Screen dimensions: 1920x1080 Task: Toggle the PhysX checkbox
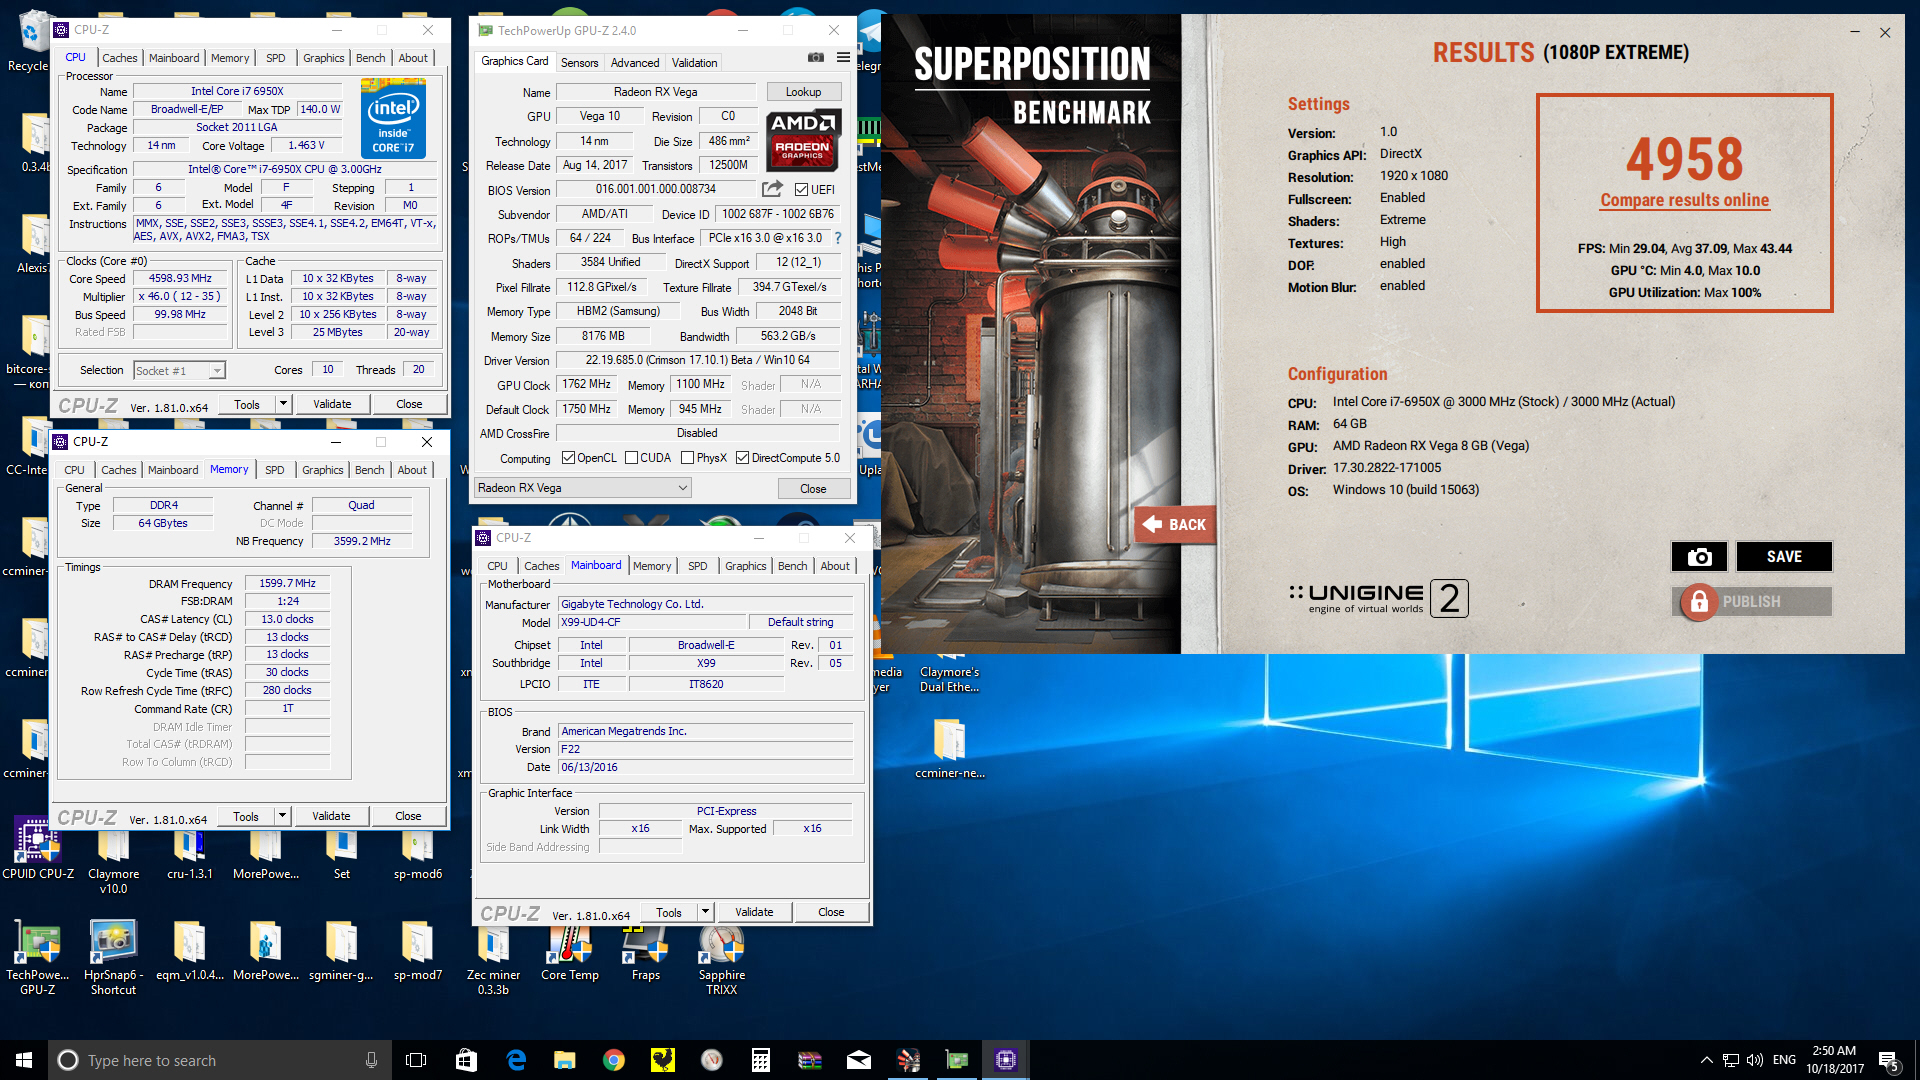tap(687, 458)
